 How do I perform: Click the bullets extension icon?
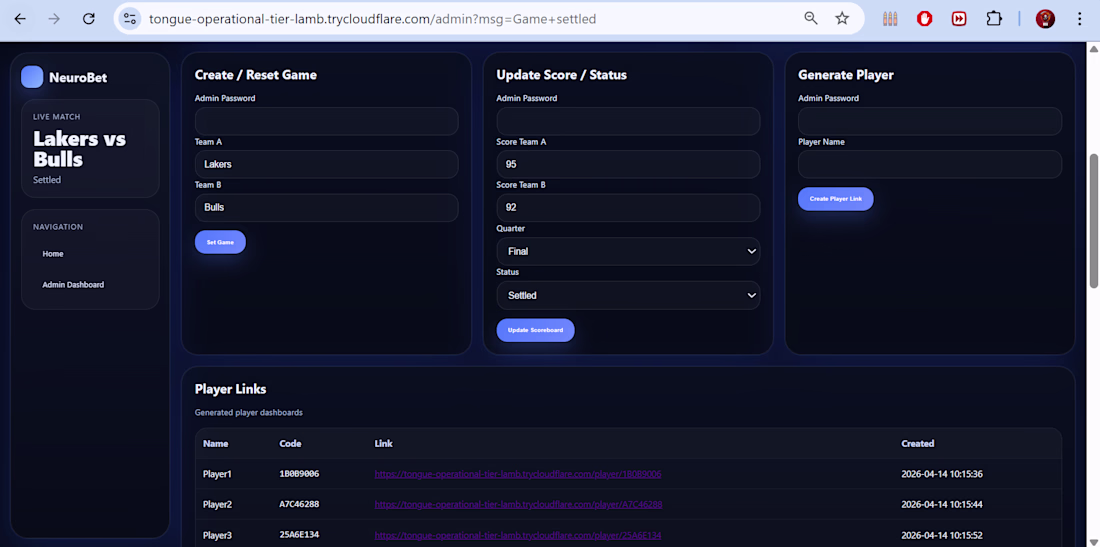[x=890, y=19]
